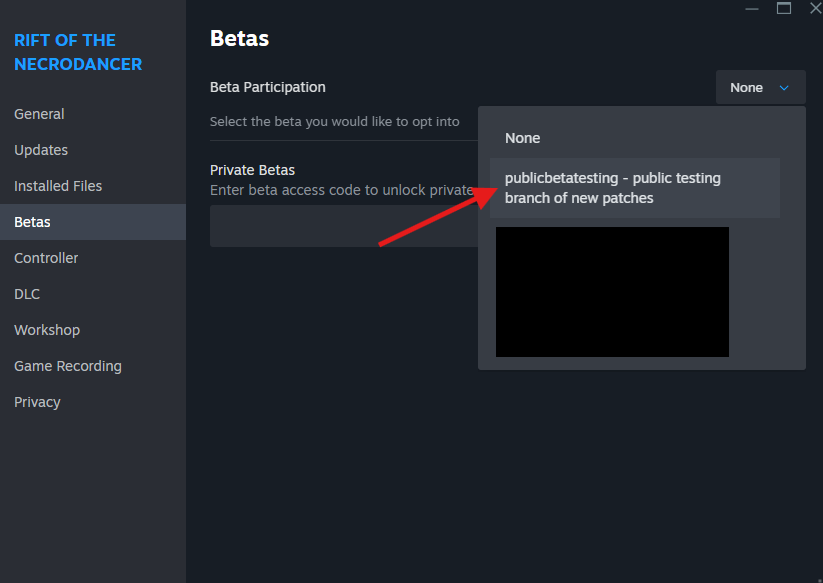Select the Betas sidebar item
Screen dimensions: 823x583
coord(93,222)
